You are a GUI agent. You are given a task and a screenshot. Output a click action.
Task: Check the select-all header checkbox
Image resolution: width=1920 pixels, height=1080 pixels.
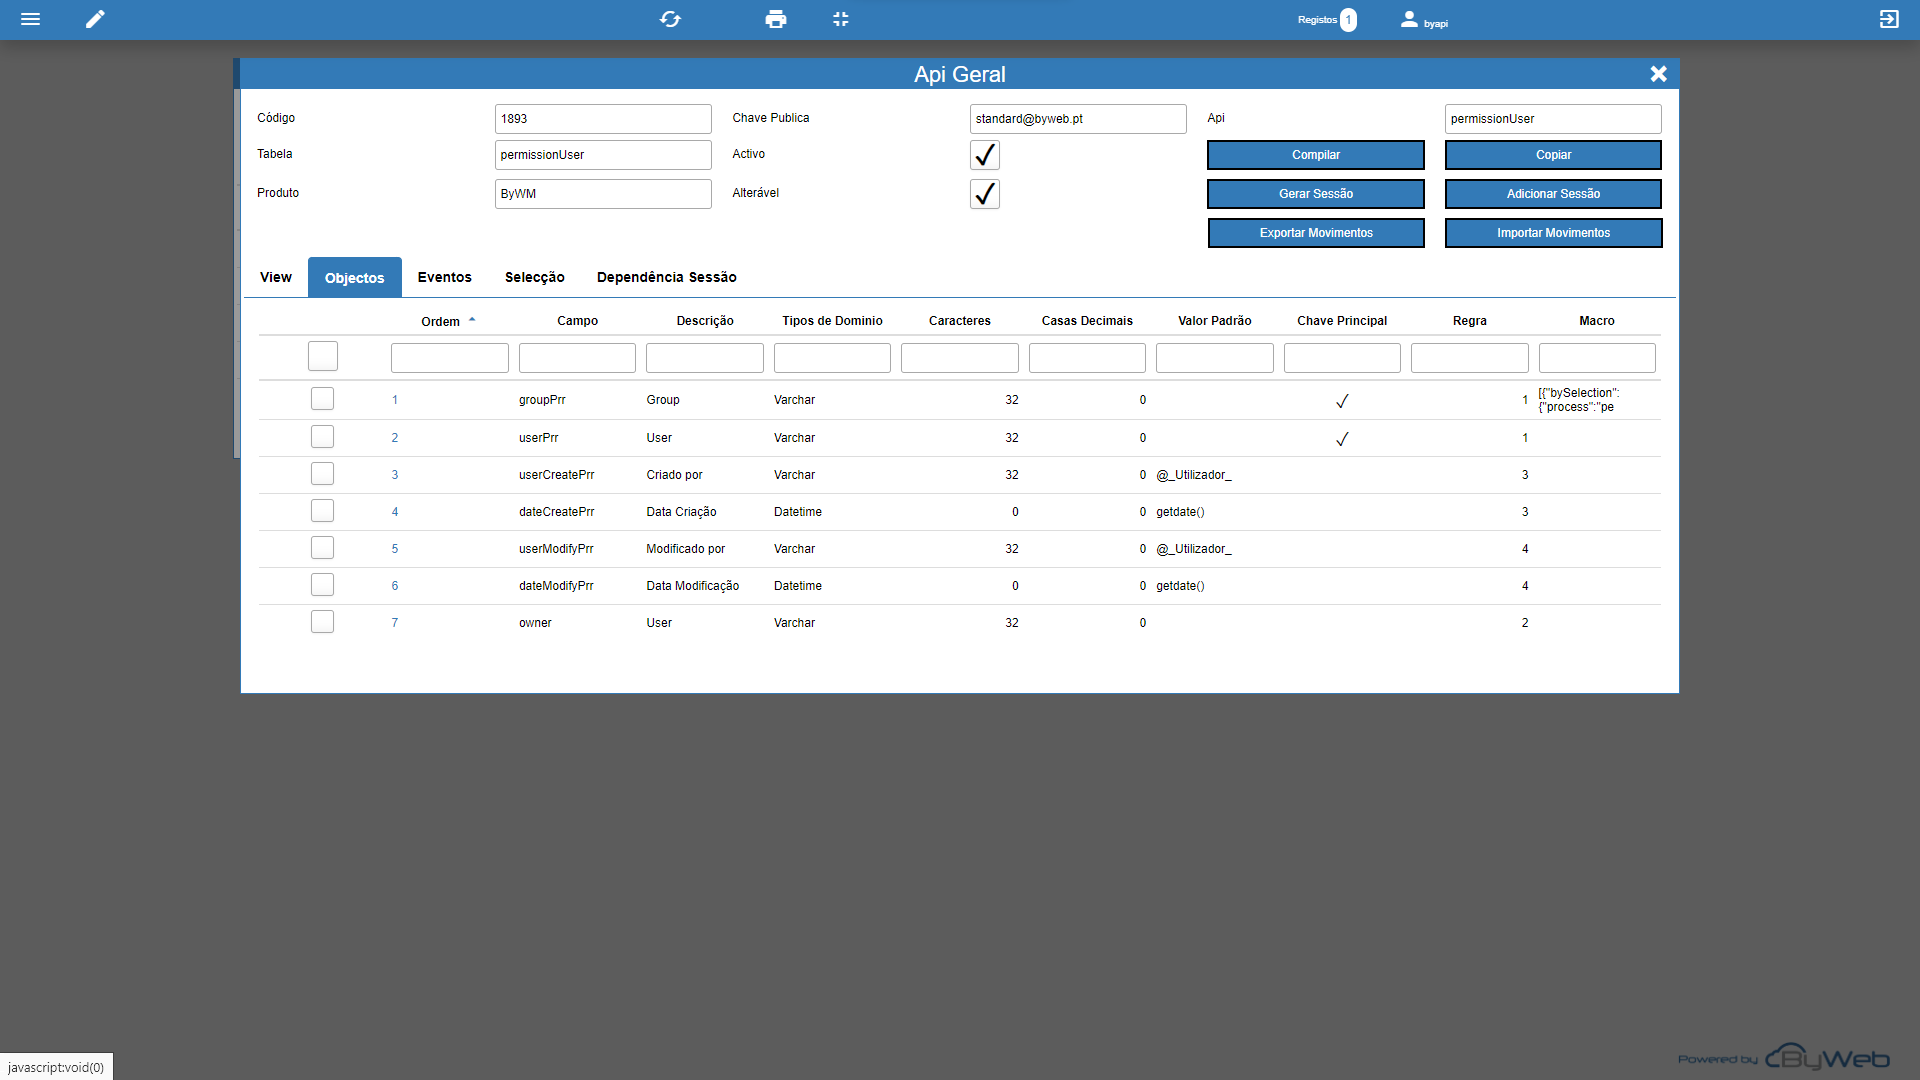[x=322, y=356]
